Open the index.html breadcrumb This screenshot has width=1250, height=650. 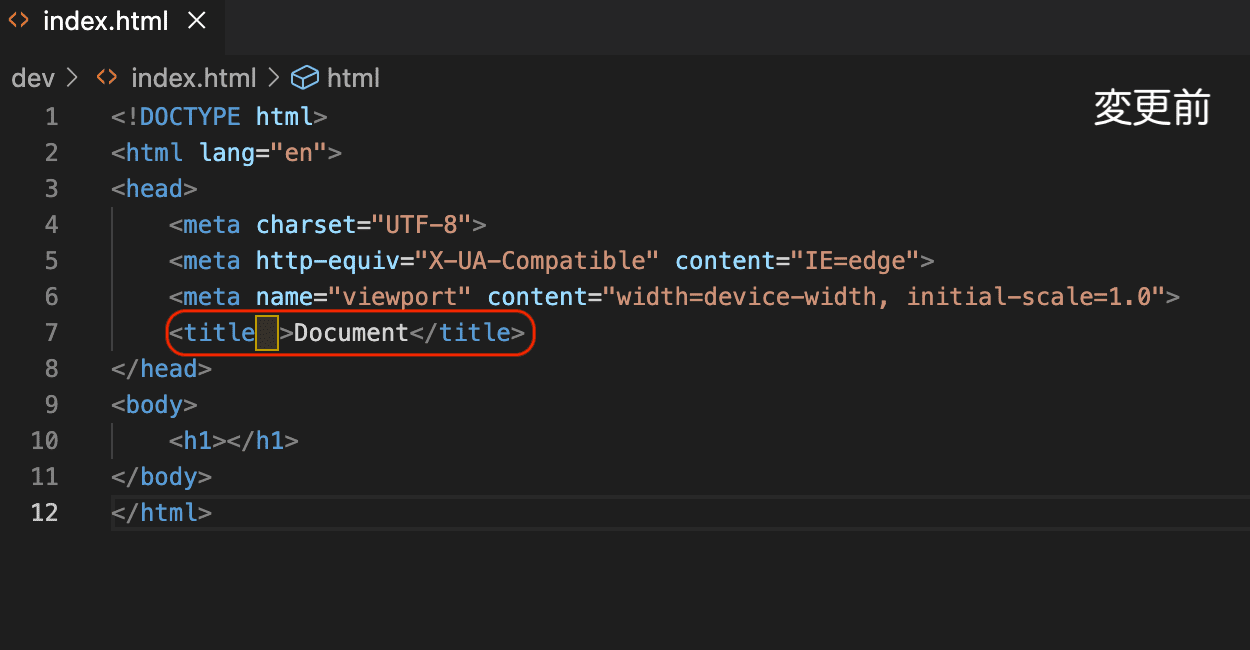pos(193,78)
